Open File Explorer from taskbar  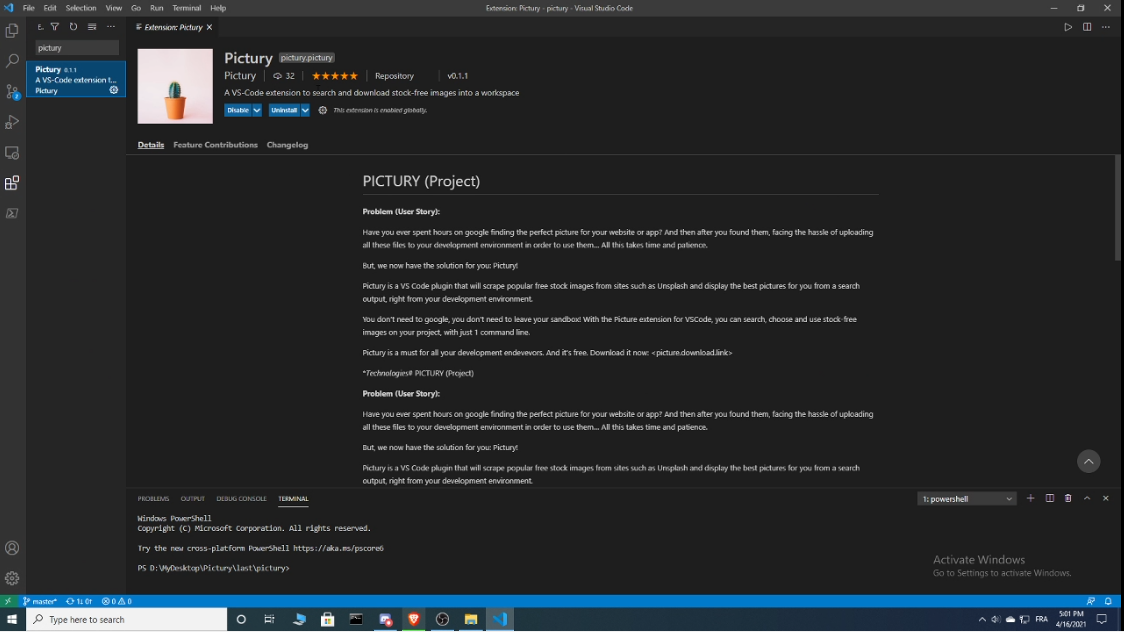pos(471,619)
